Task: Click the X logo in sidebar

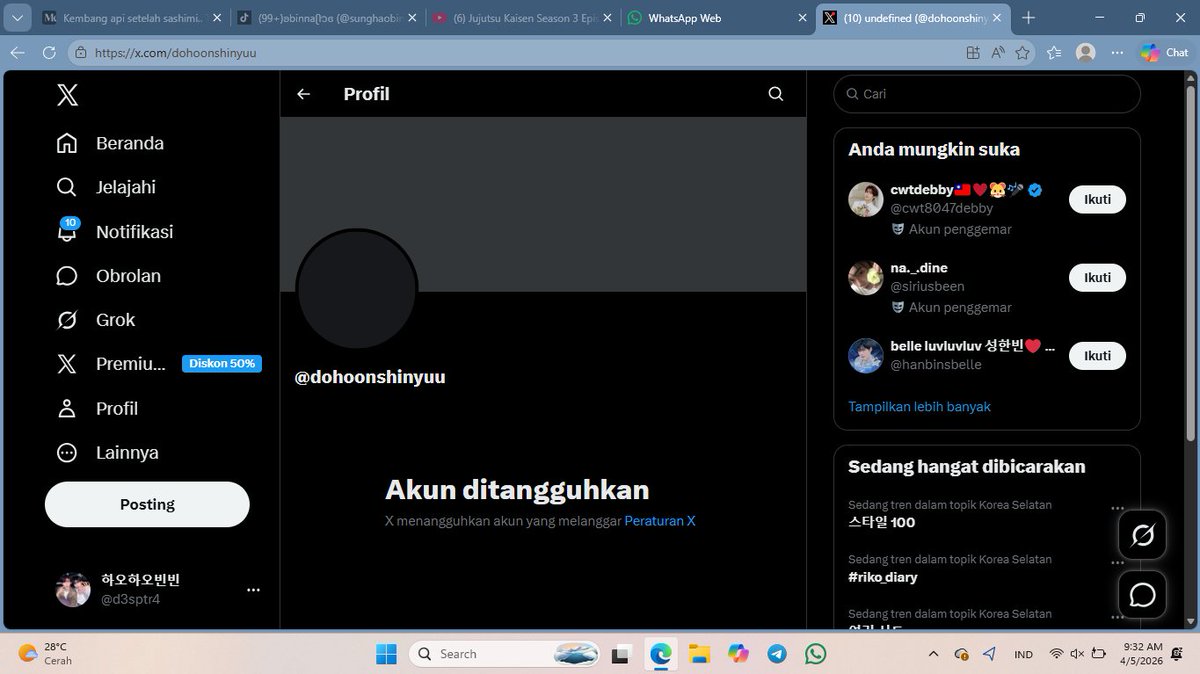Action: (67, 95)
